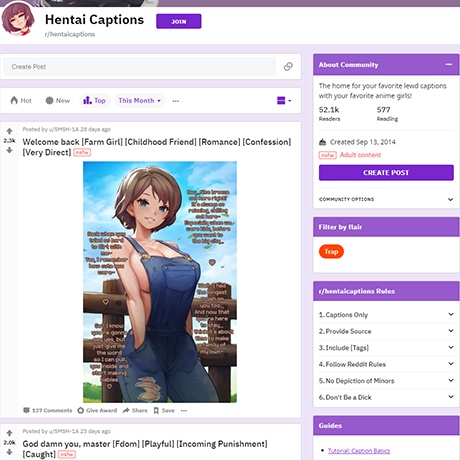This screenshot has width=460, height=460.
Task: Open 137 Comments on Welcome back post
Action: click(x=48, y=410)
